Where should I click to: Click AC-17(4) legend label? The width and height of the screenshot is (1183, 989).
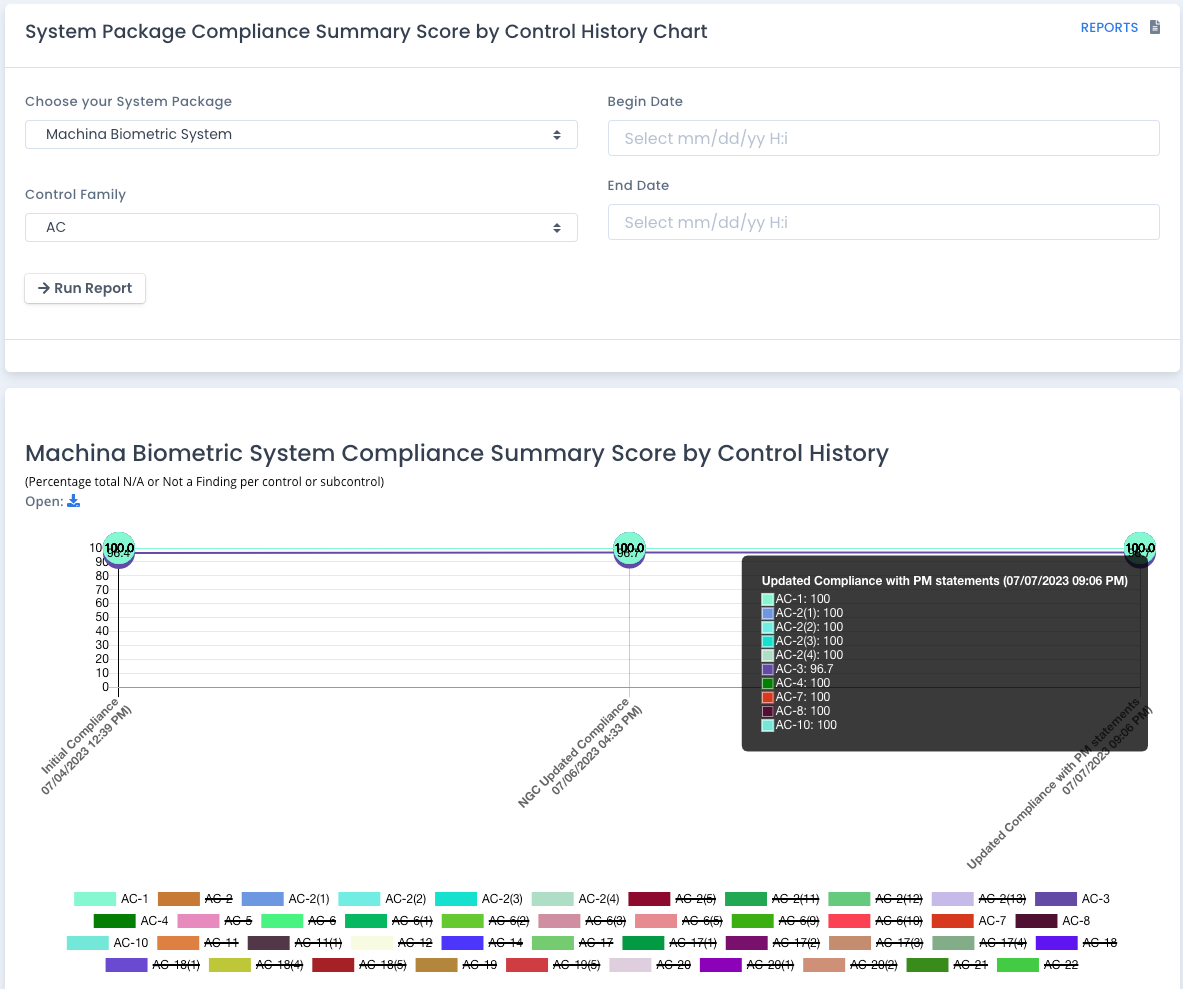point(1003,942)
